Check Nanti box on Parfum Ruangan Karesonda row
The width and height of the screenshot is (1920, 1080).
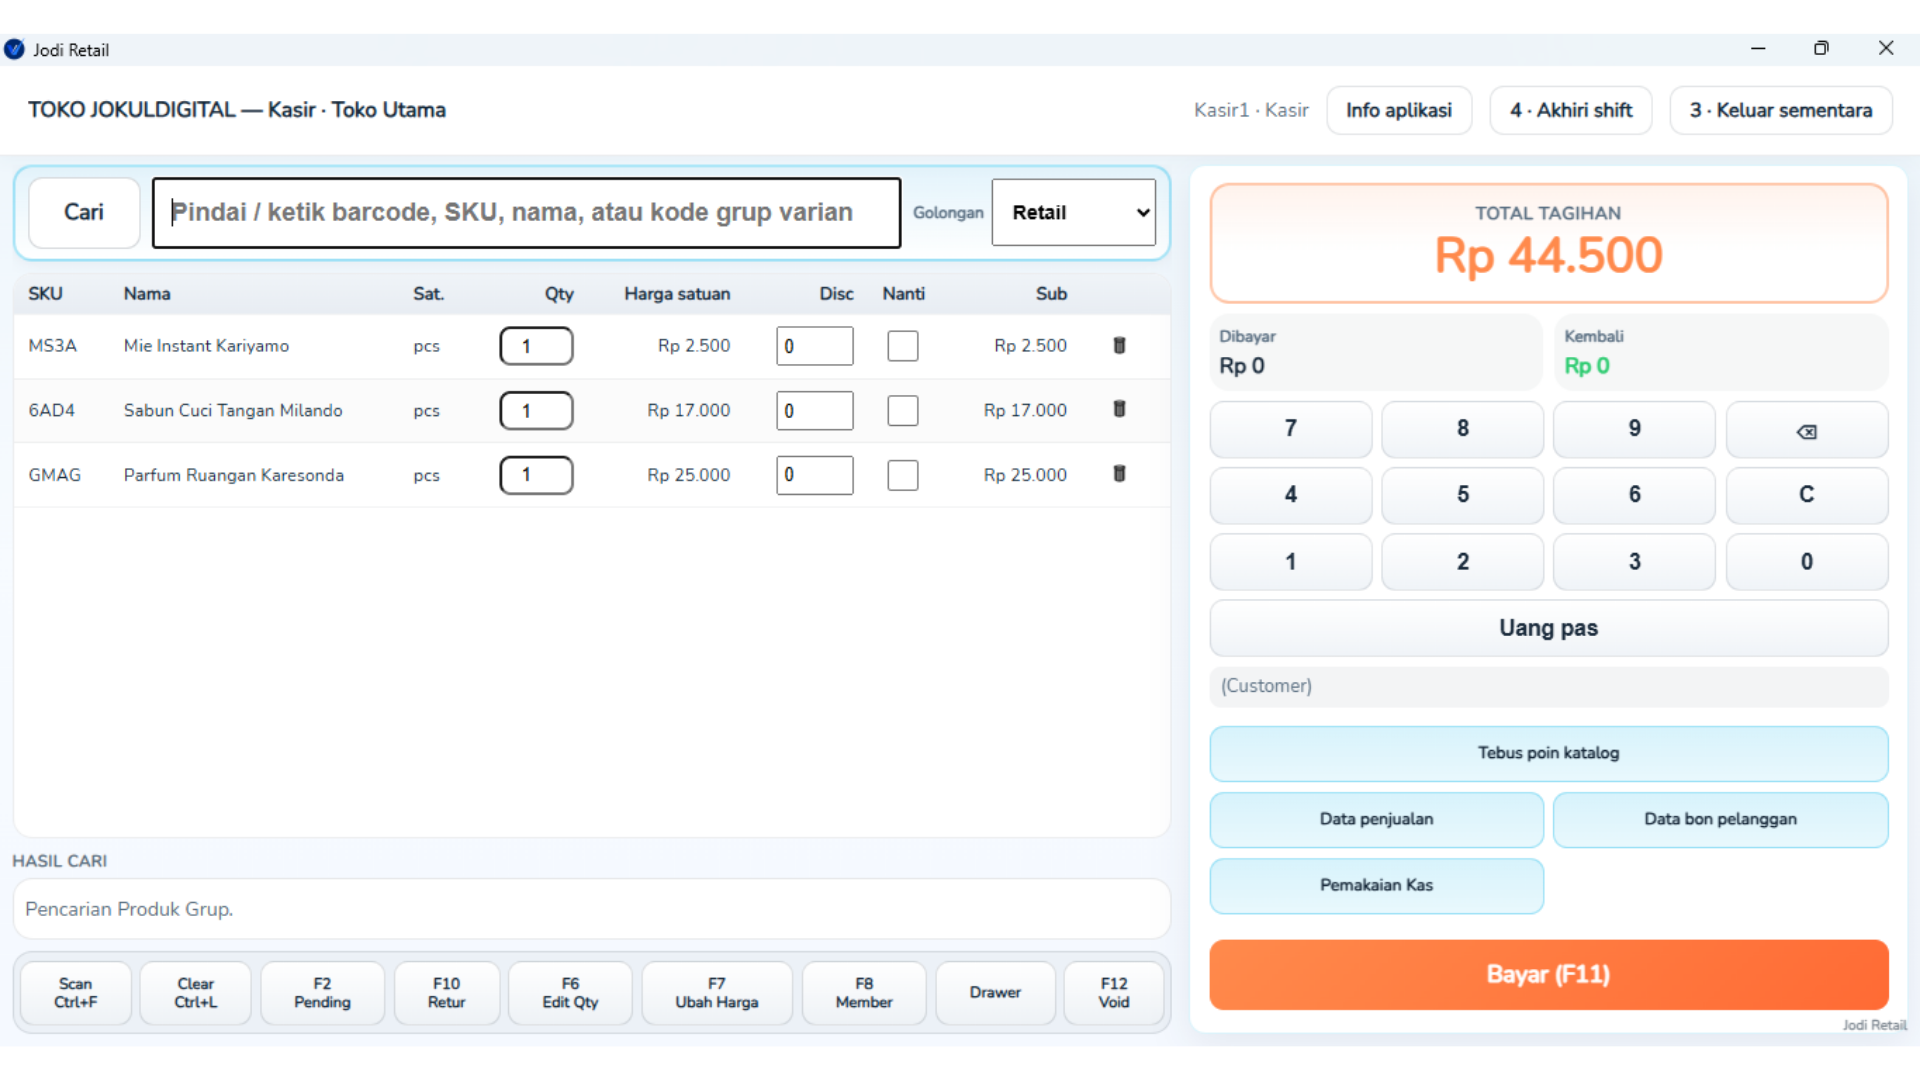(x=902, y=475)
